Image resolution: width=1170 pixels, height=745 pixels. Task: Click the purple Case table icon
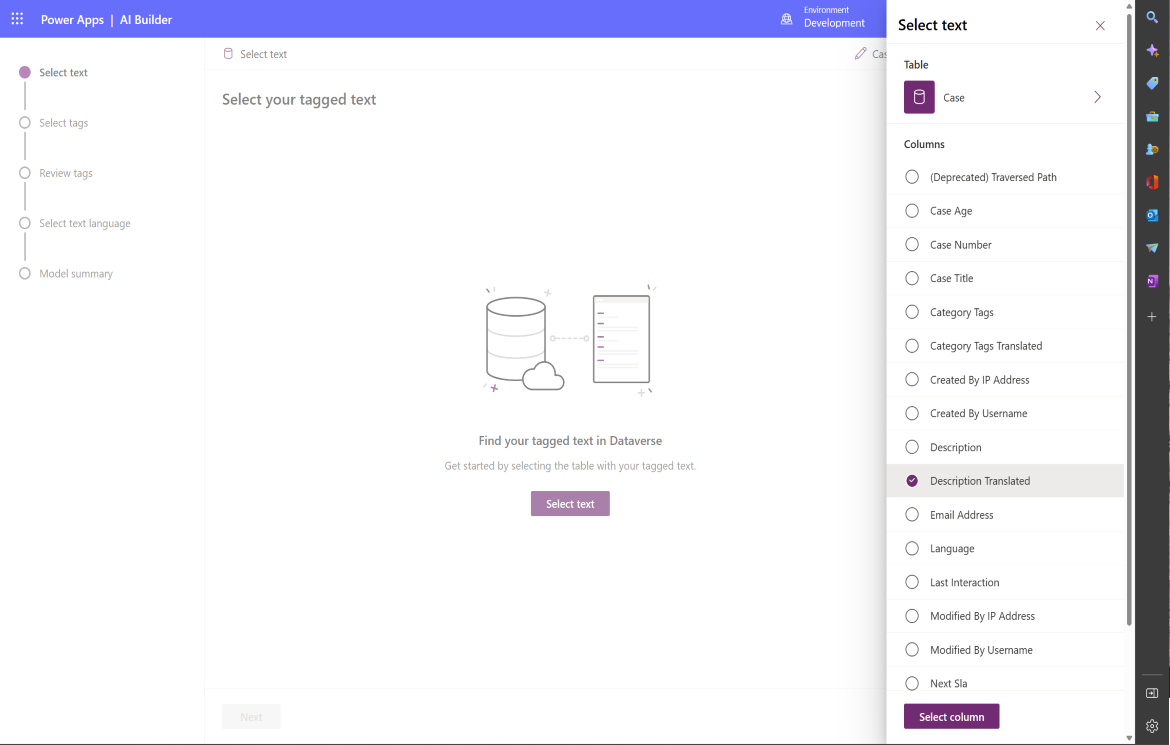tap(919, 97)
